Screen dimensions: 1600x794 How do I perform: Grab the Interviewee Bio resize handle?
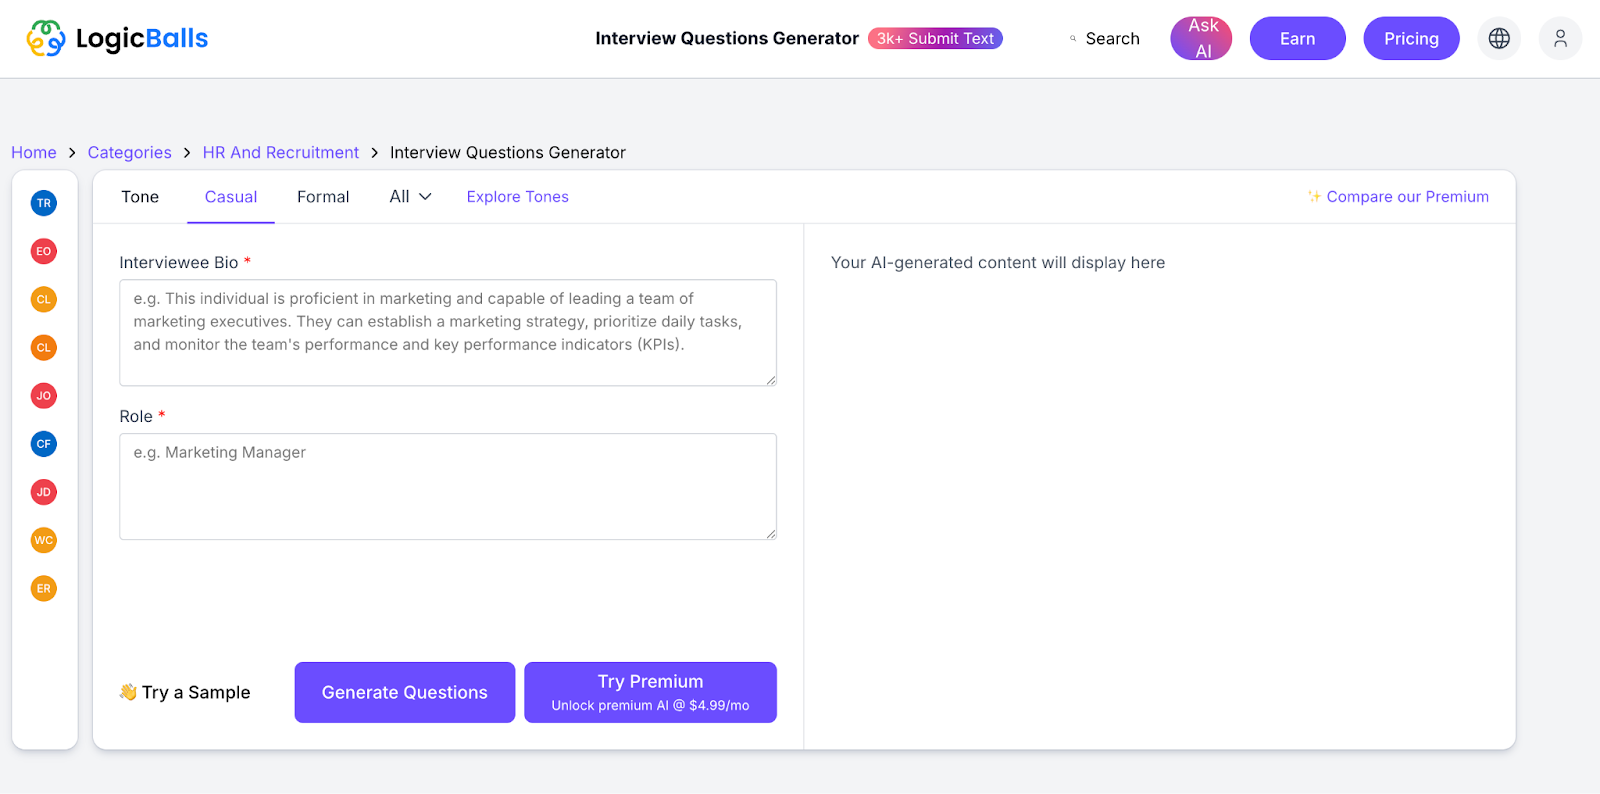[x=771, y=380]
